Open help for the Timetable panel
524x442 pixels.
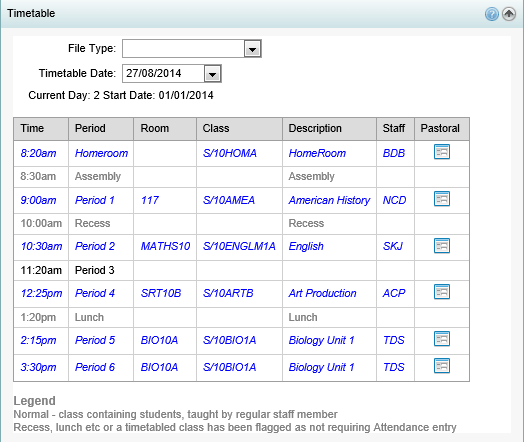492,14
